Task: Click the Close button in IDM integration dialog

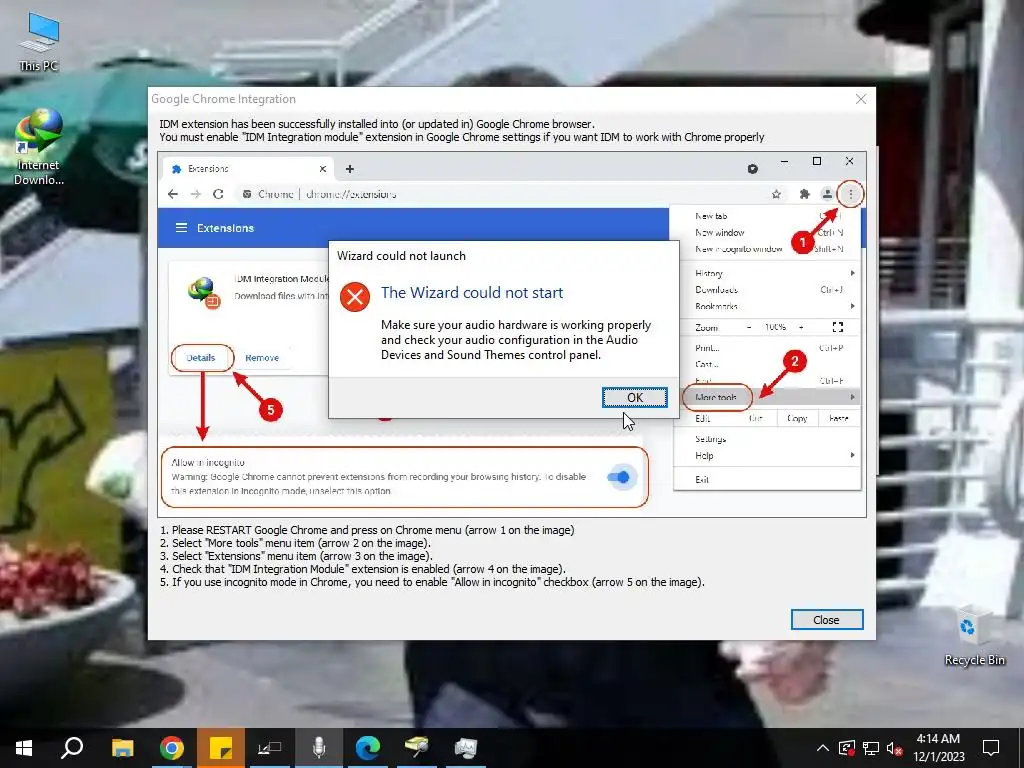Action: point(827,620)
